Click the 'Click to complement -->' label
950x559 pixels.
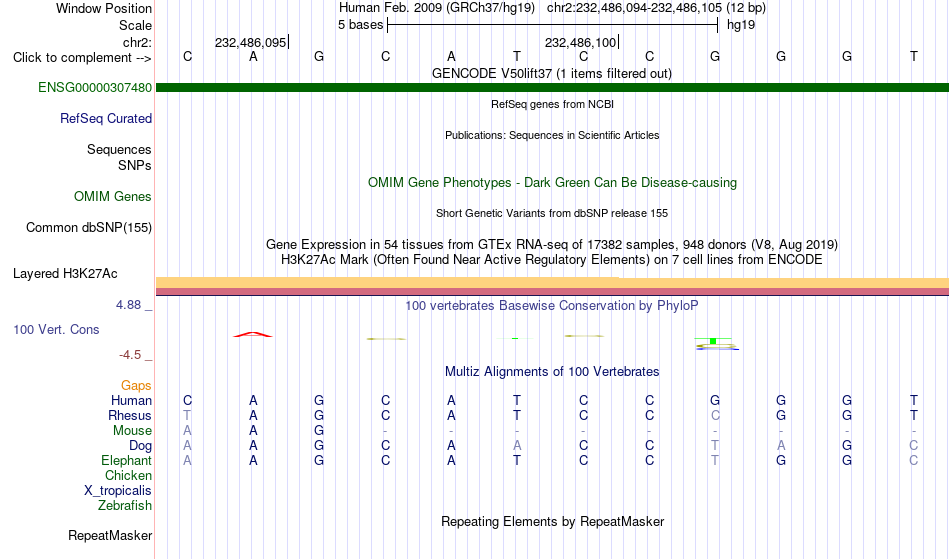click(82, 58)
